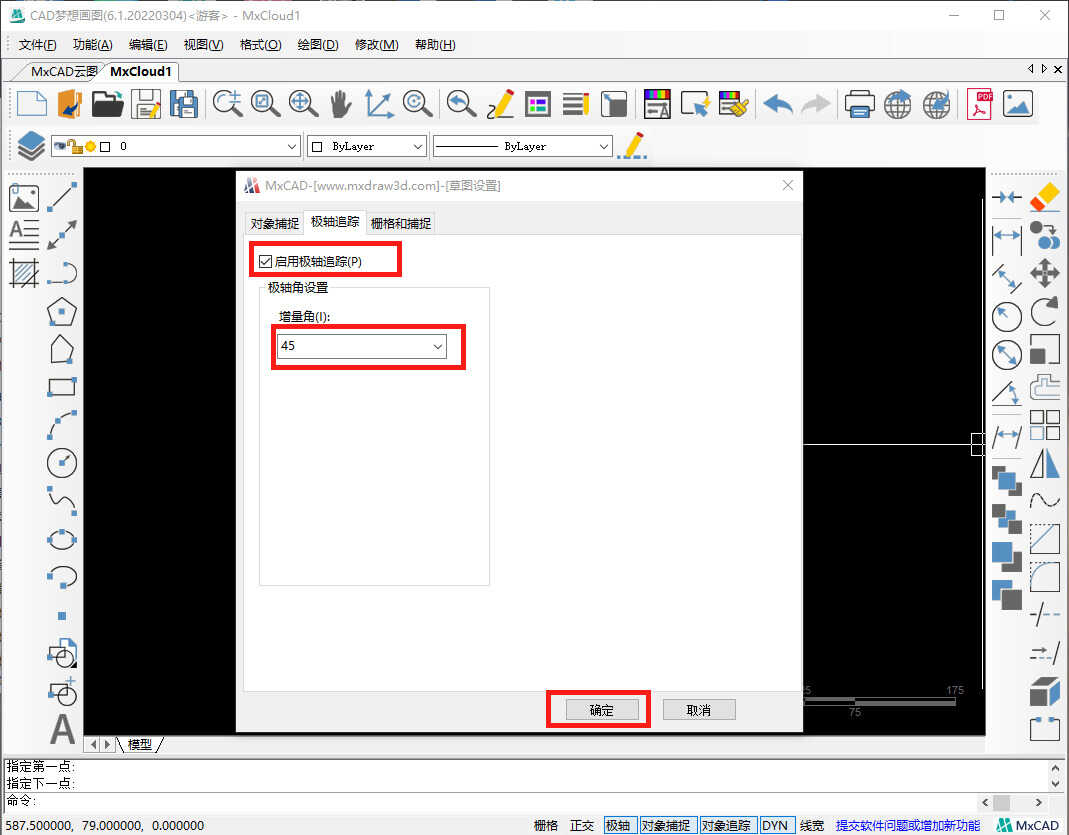Switch to the 栅格和捕捉 tab
The width and height of the screenshot is (1069, 835).
tap(401, 223)
